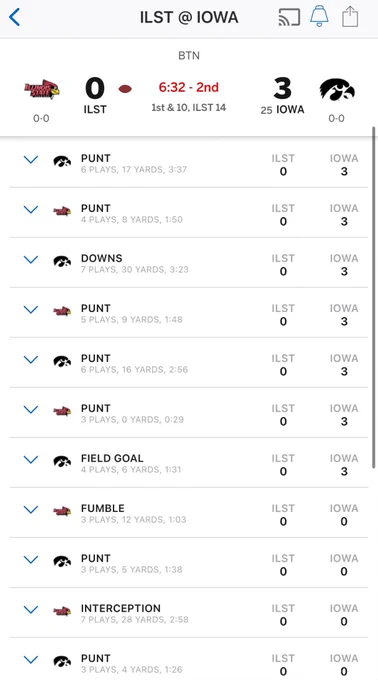Tap the ILST team abbreviation in header
The image size is (378, 680).
coord(95,109)
